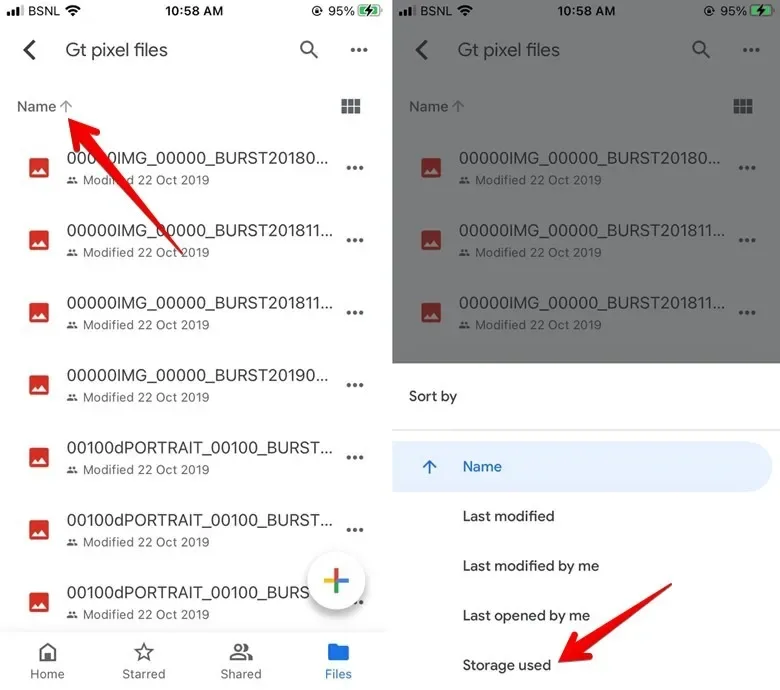Tap ascending arrow beside Name in Sort by

(429, 467)
